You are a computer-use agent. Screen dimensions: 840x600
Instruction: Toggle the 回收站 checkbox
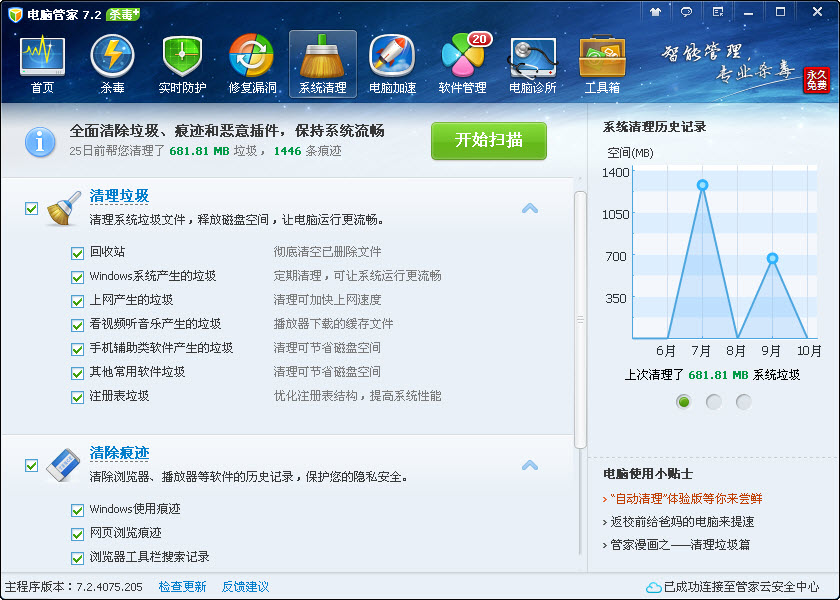(x=78, y=253)
